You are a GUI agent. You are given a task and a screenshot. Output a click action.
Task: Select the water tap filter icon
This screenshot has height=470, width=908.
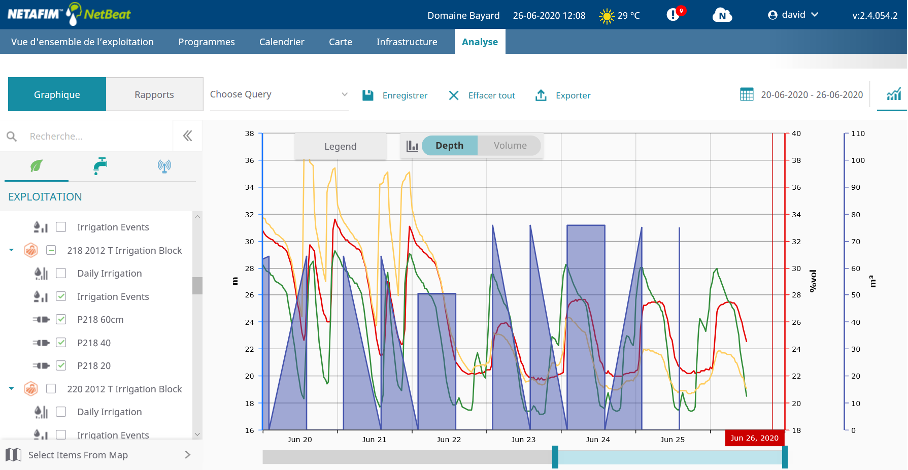click(x=100, y=166)
